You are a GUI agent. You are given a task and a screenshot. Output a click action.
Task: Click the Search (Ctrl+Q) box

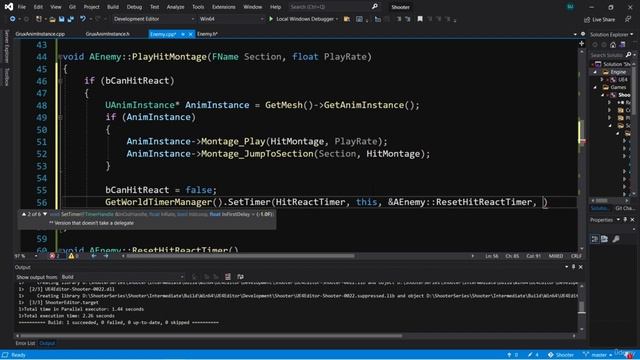(x=329, y=7)
